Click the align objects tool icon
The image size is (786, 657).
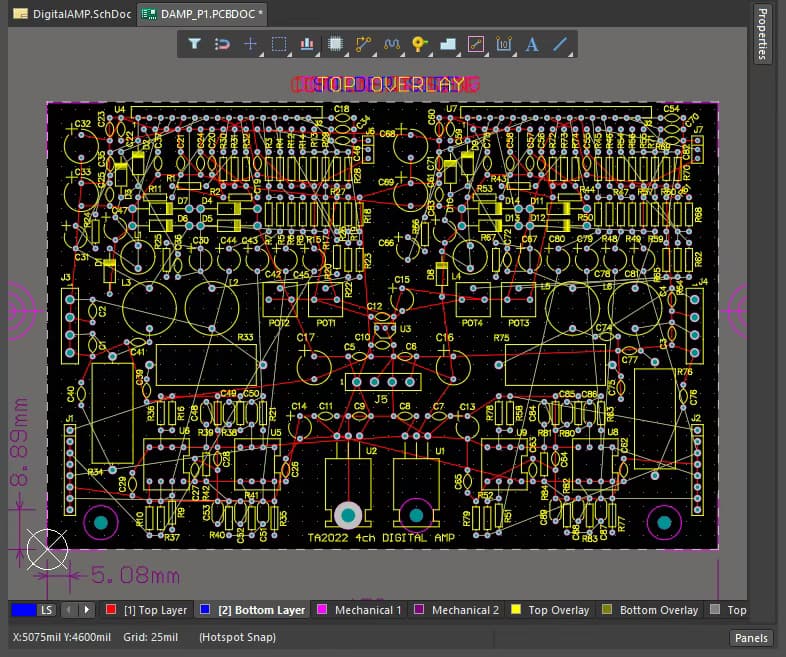(x=307, y=44)
